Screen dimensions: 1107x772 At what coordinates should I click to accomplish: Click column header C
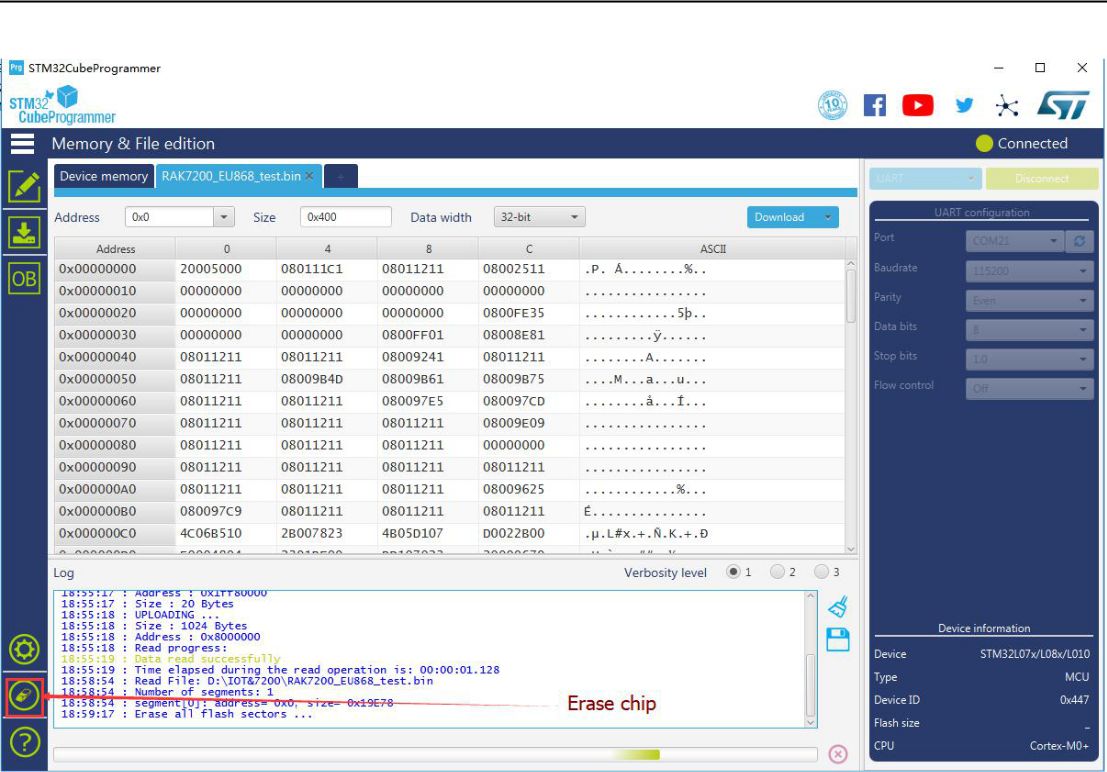pos(529,249)
